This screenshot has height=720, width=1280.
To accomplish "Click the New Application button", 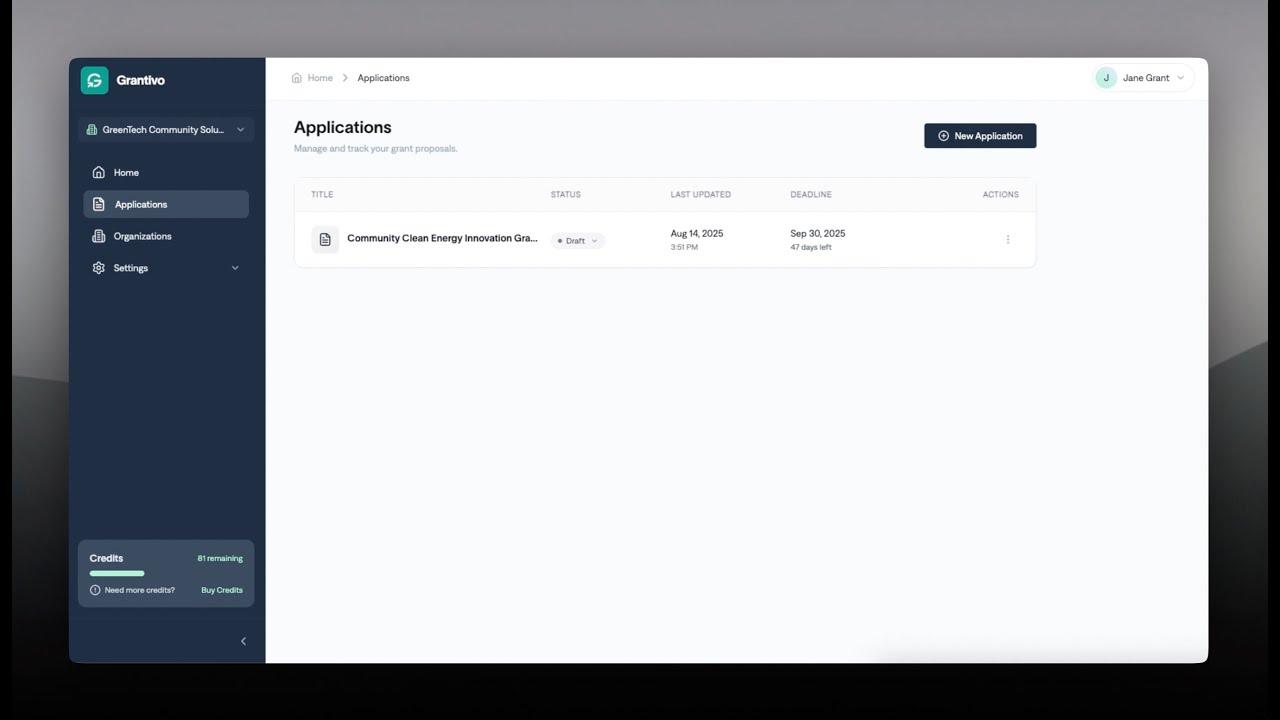I will click(979, 136).
